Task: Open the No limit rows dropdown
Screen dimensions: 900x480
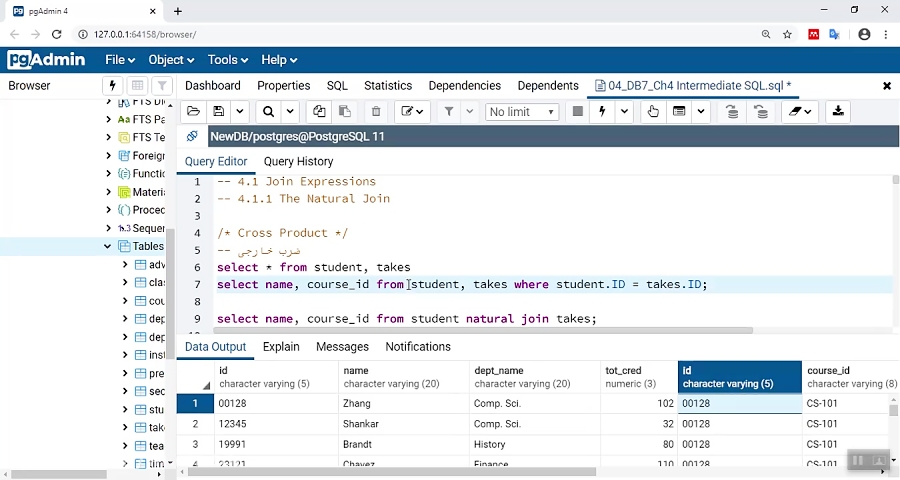Action: pyautogui.click(x=521, y=112)
